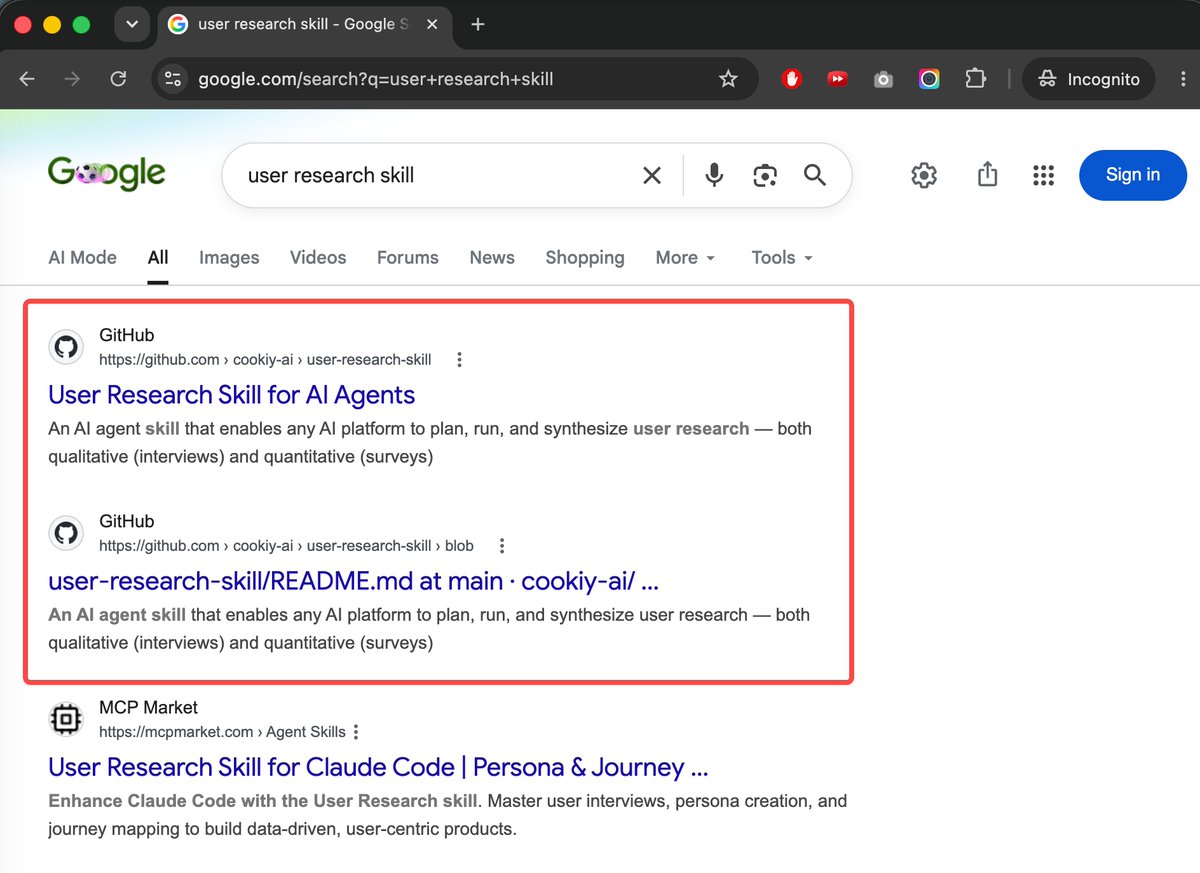Search by image with camera lens icon
Image resolution: width=1200 pixels, height=873 pixels.
pos(765,175)
